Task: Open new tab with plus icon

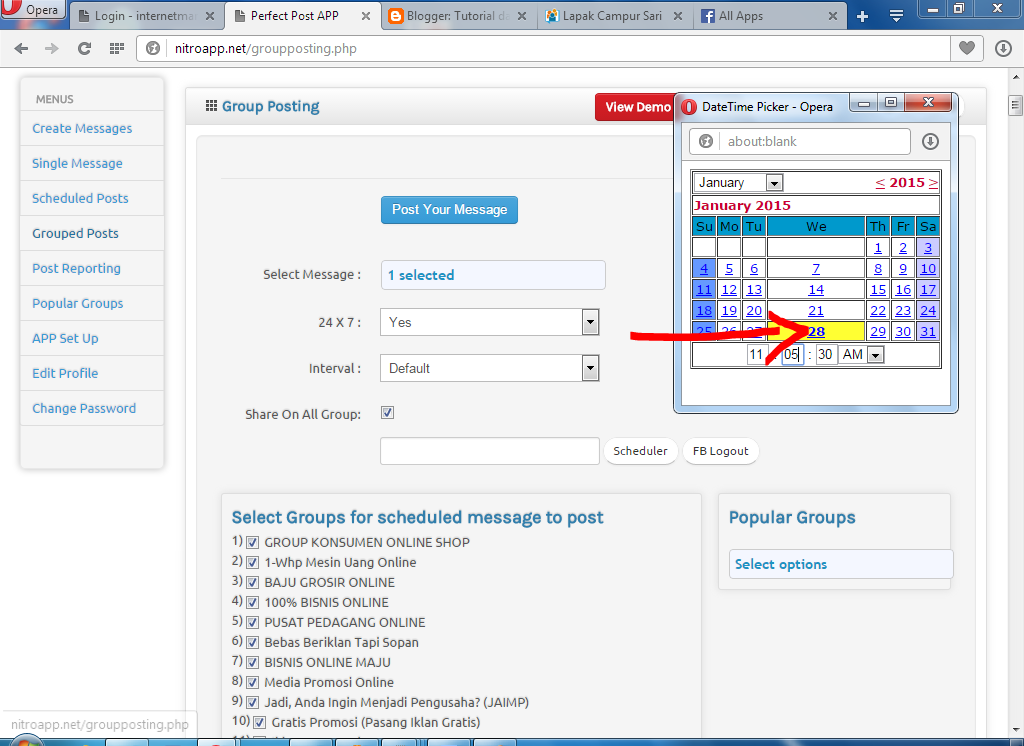Action: coord(862,16)
